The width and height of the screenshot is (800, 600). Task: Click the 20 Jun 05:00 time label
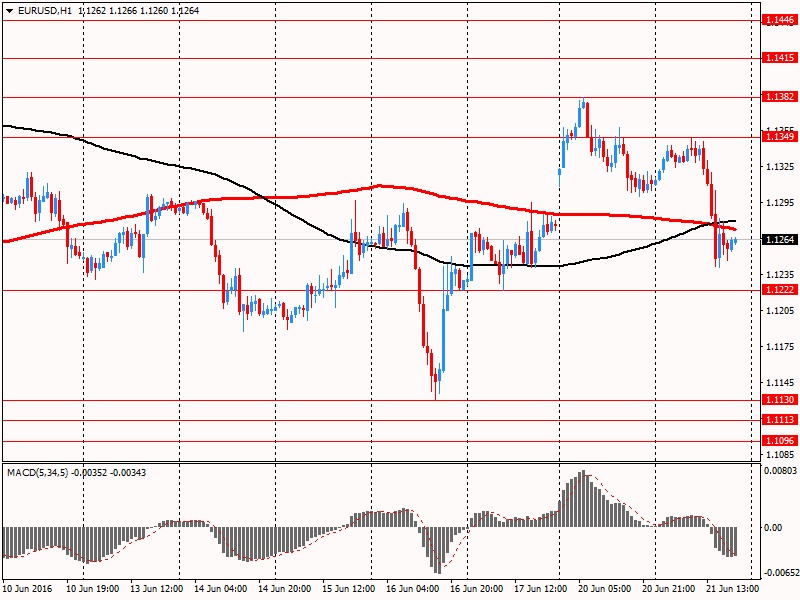[x=605, y=588]
